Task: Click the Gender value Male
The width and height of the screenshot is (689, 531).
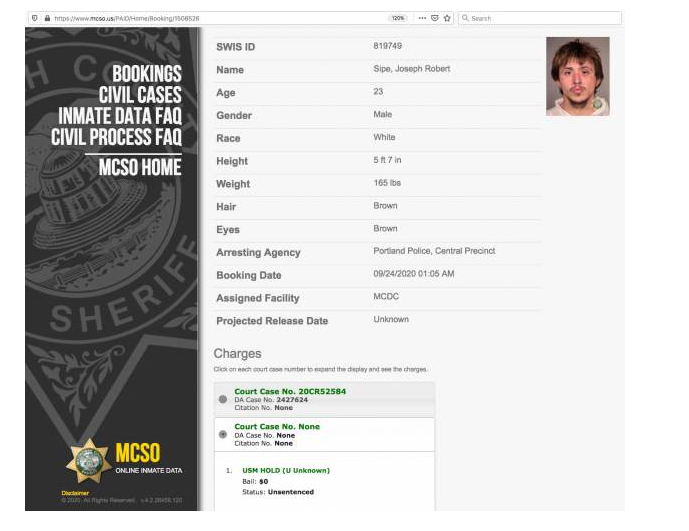Action: 383,114
